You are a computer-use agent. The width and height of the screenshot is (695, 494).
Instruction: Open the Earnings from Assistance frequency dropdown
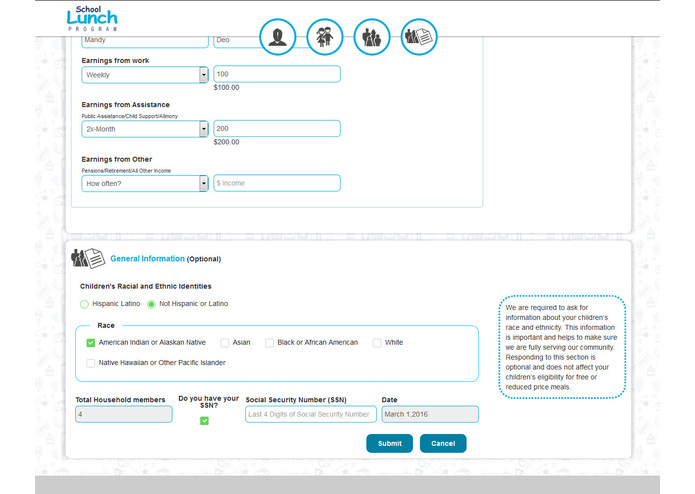point(145,129)
